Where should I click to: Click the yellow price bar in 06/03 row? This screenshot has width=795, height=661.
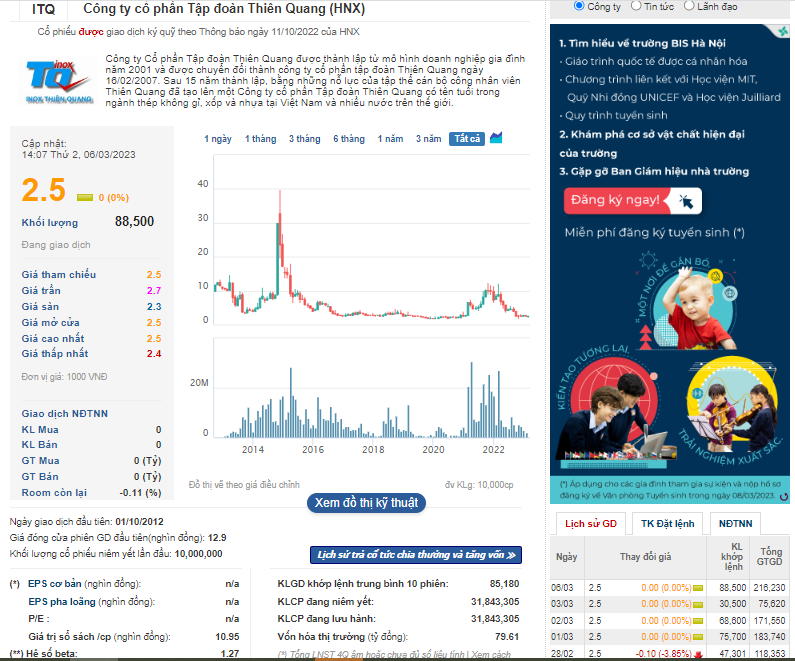coord(698,588)
